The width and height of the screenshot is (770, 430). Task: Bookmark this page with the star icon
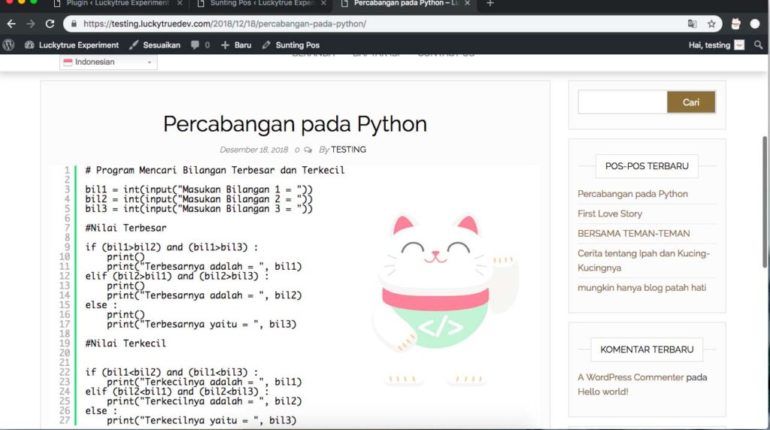tap(711, 23)
